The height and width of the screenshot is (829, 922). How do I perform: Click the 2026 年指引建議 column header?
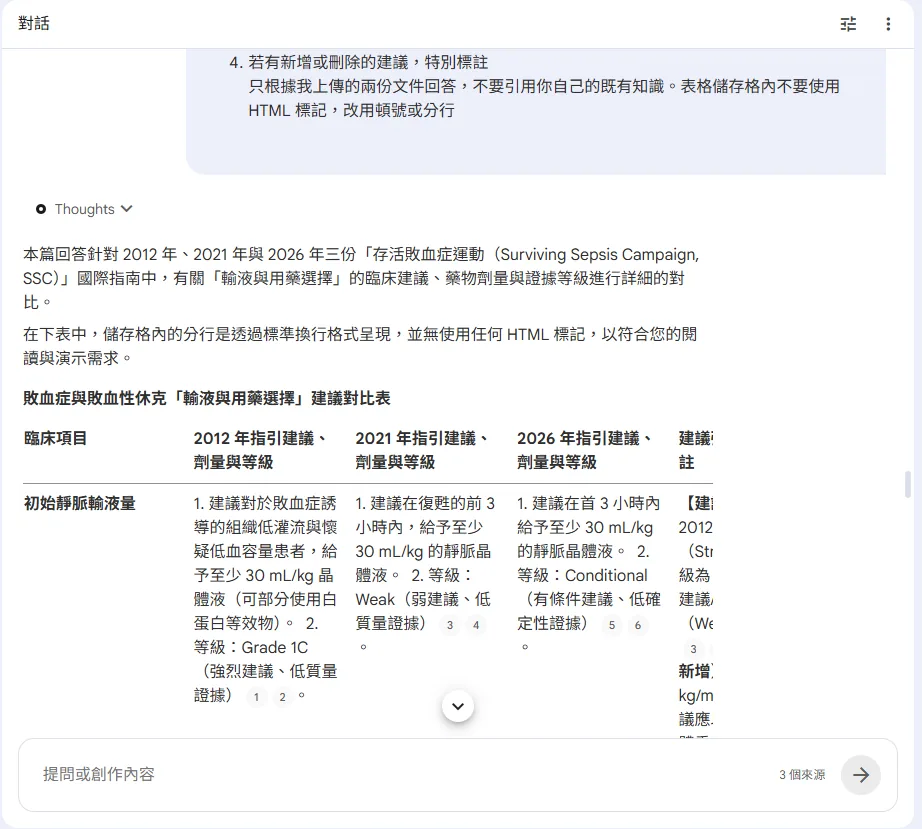583,450
